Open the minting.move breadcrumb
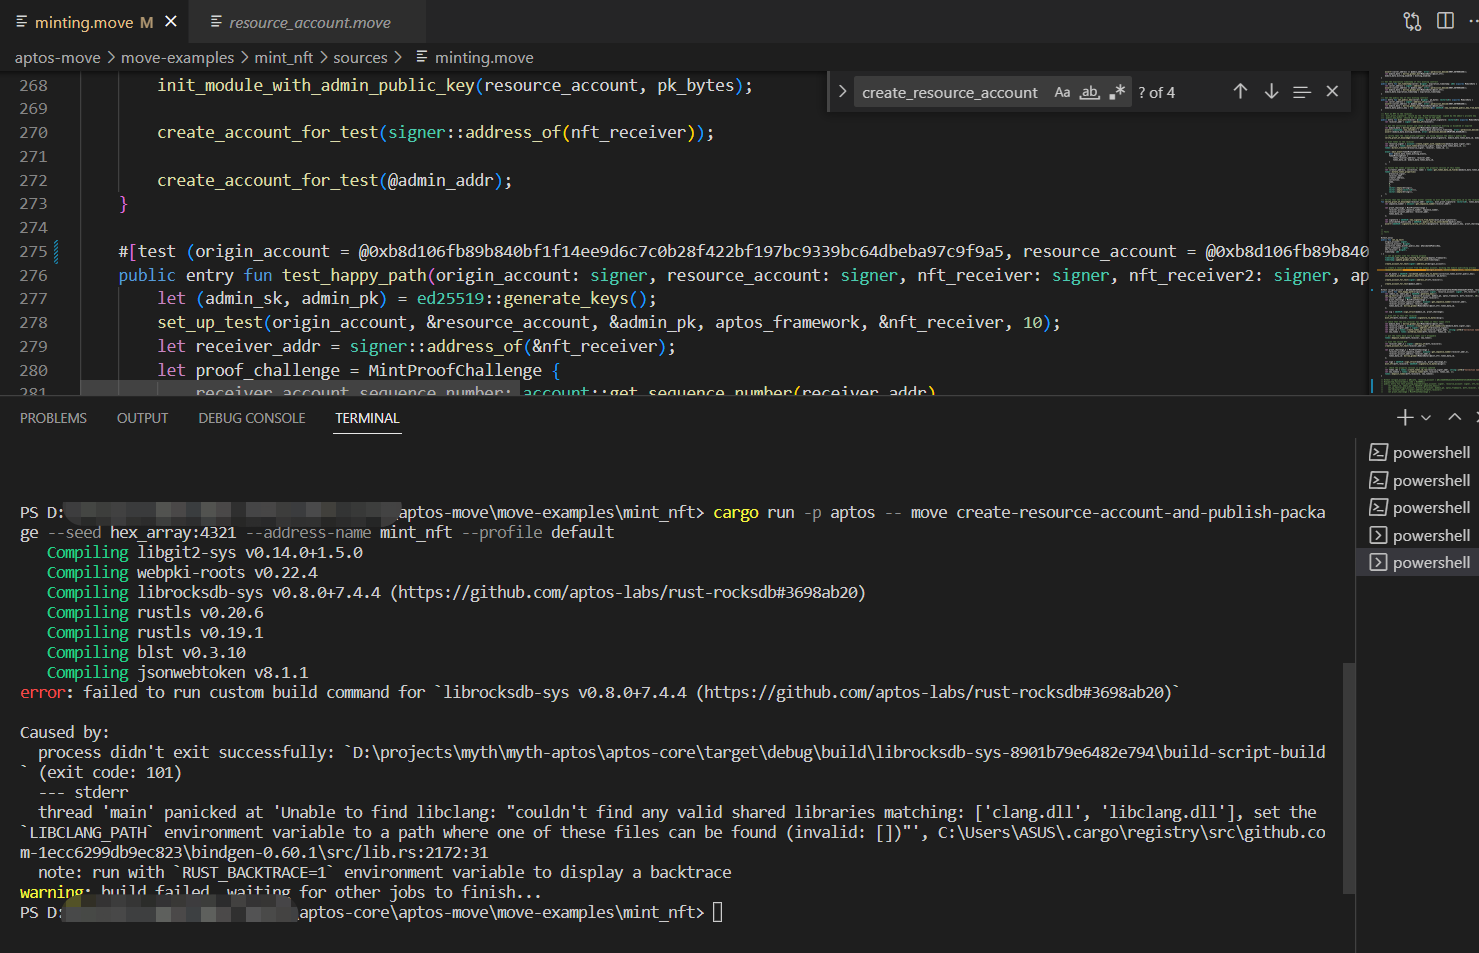The image size is (1479, 953). pos(484,58)
